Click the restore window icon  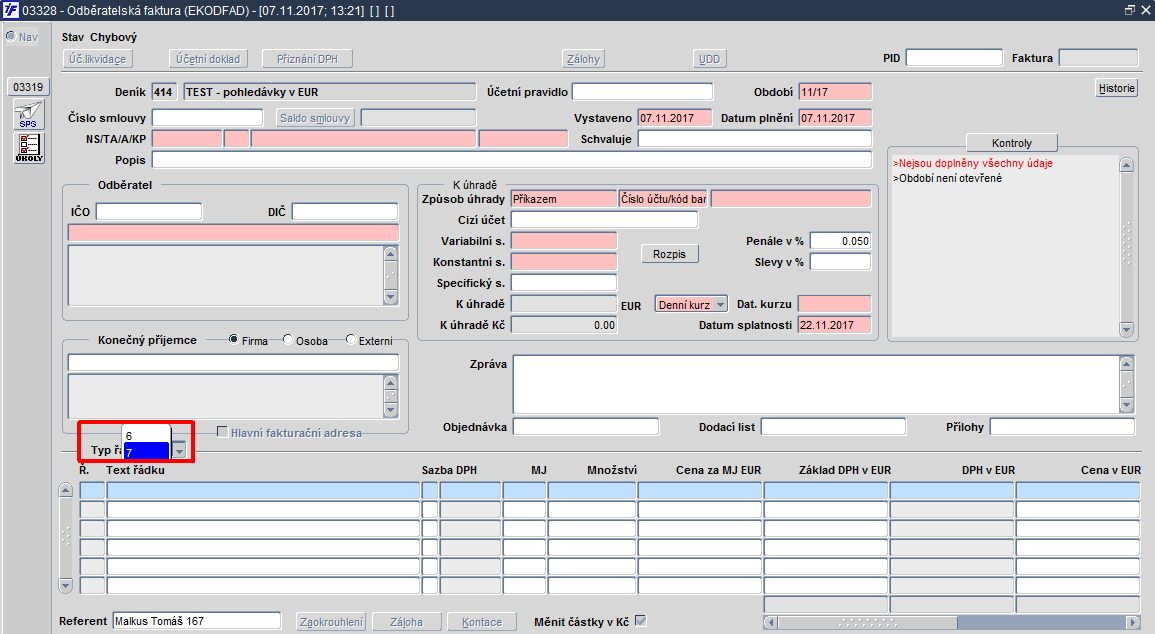click(1130, 10)
